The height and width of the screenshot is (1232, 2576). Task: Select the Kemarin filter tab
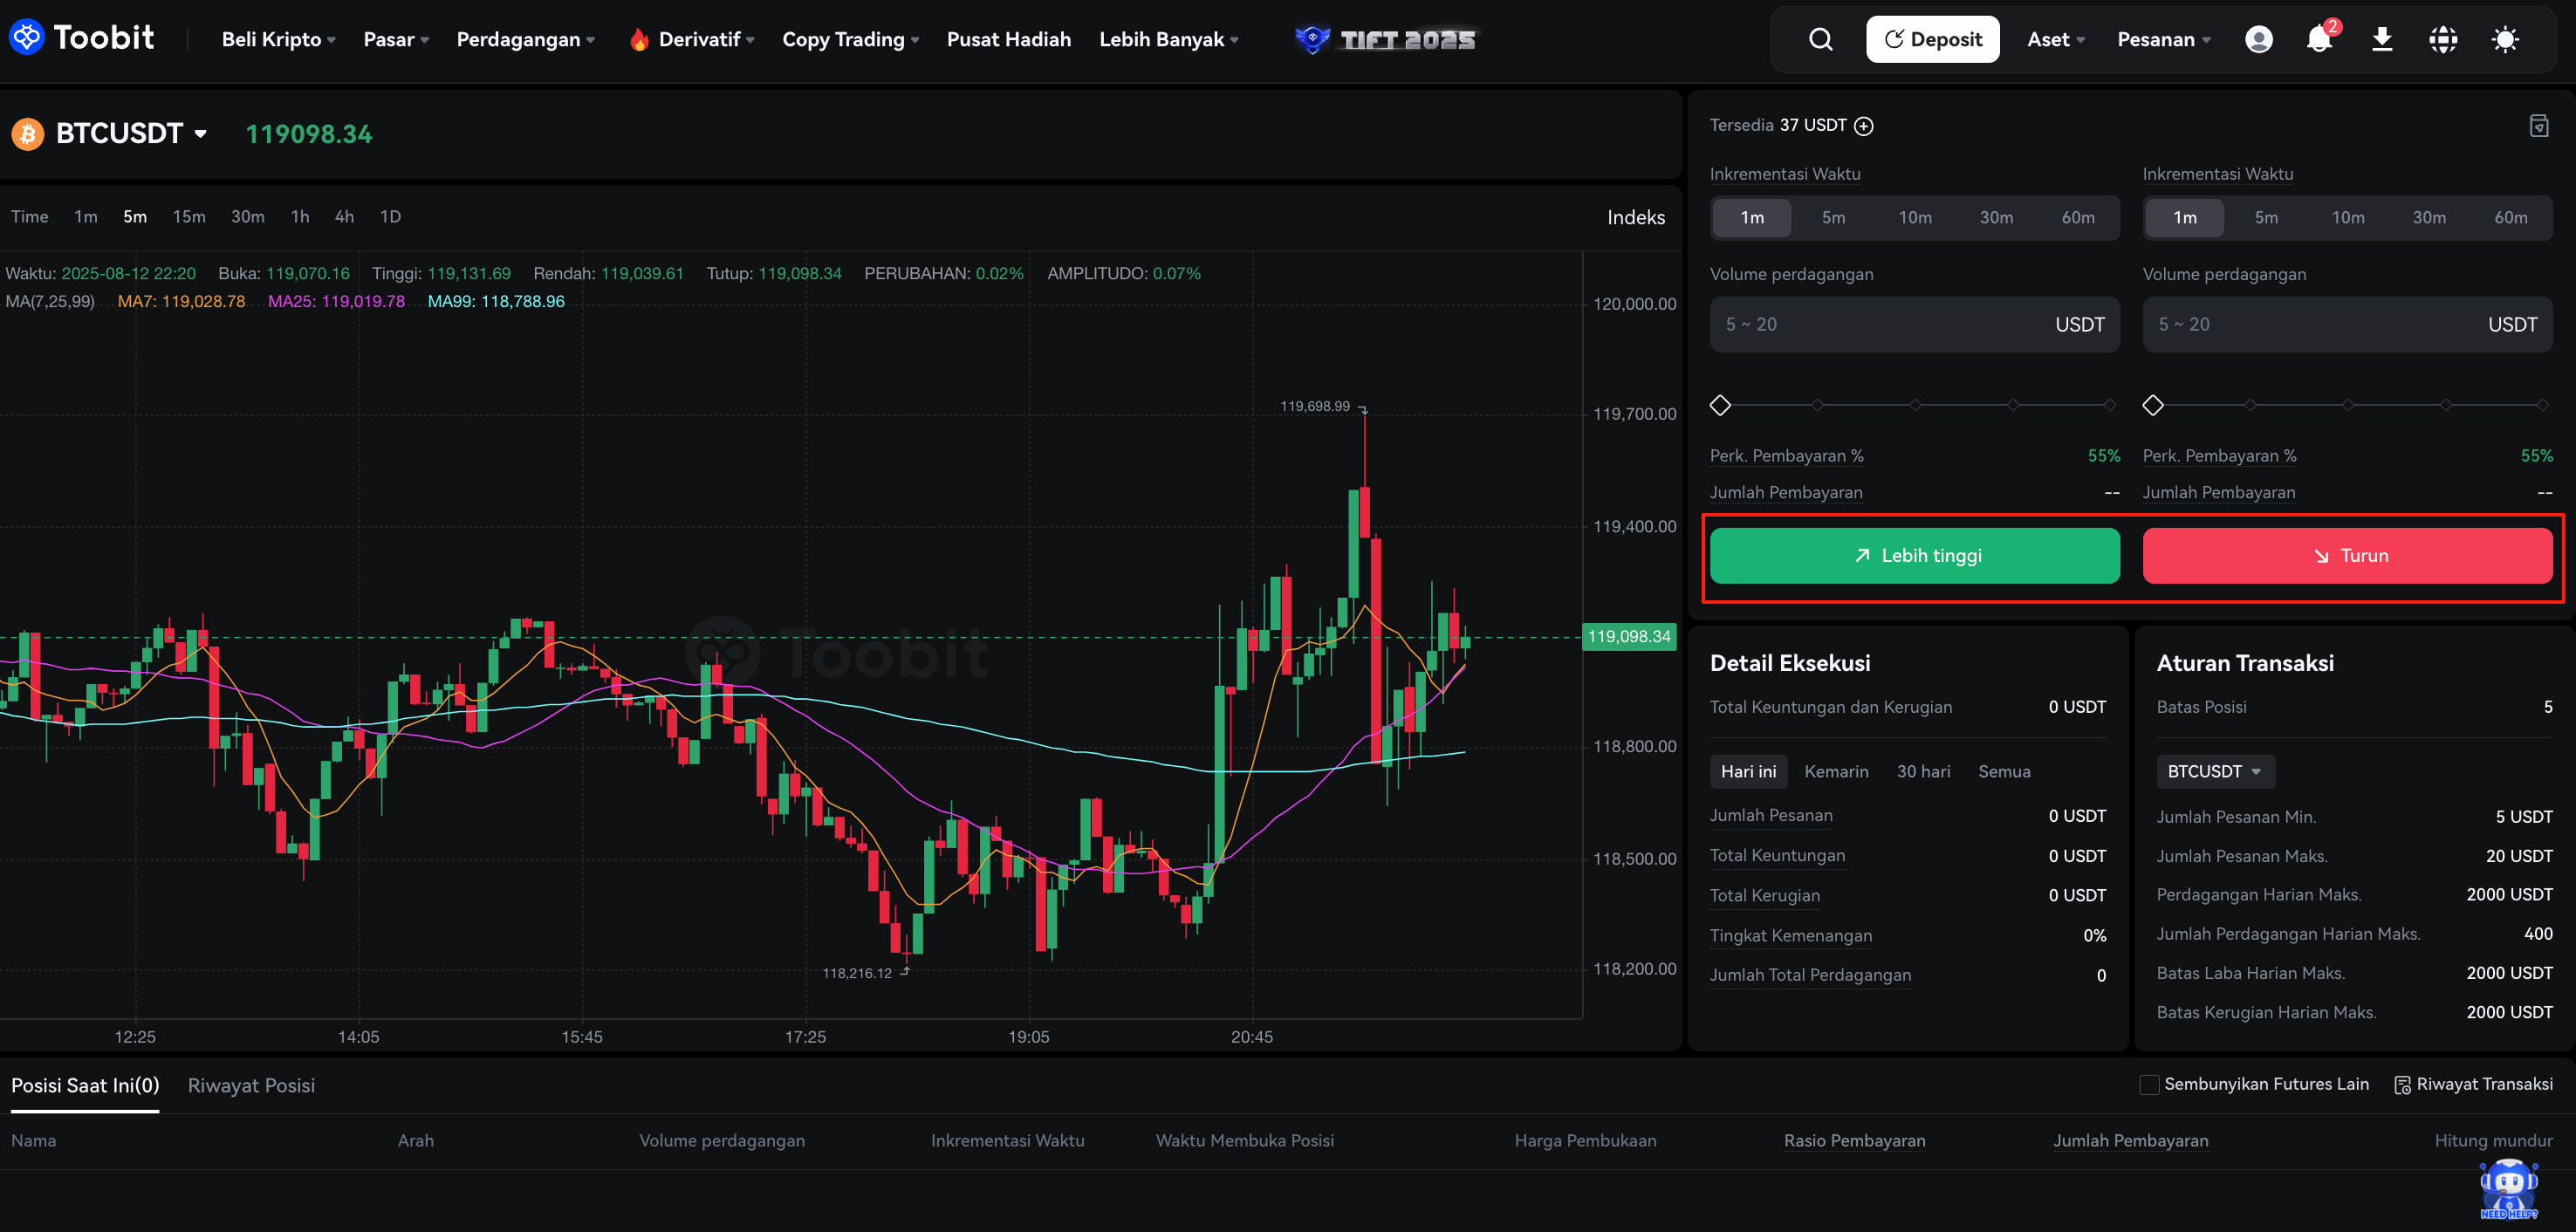click(x=1836, y=771)
